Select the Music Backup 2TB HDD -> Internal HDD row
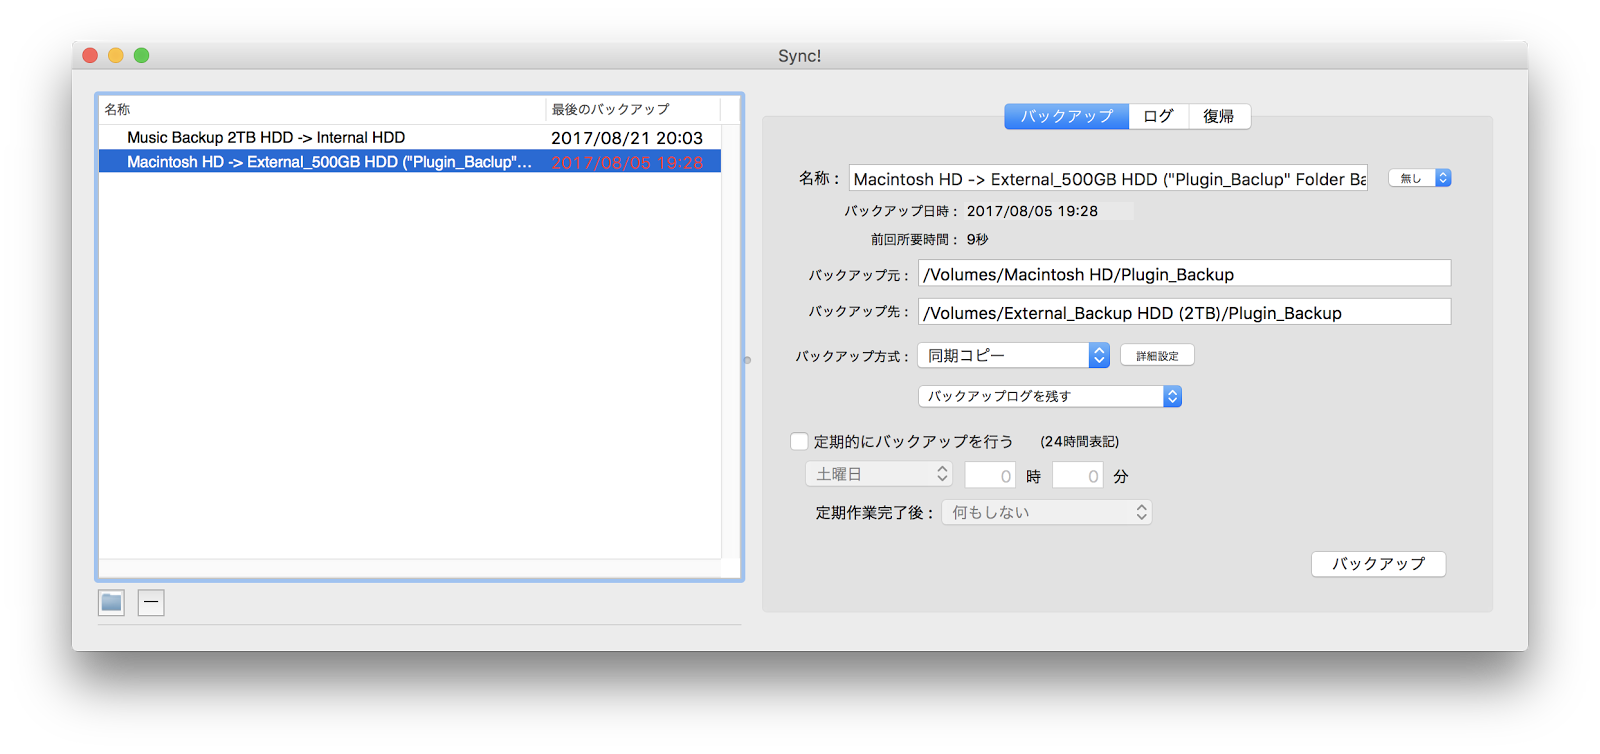 (x=410, y=137)
